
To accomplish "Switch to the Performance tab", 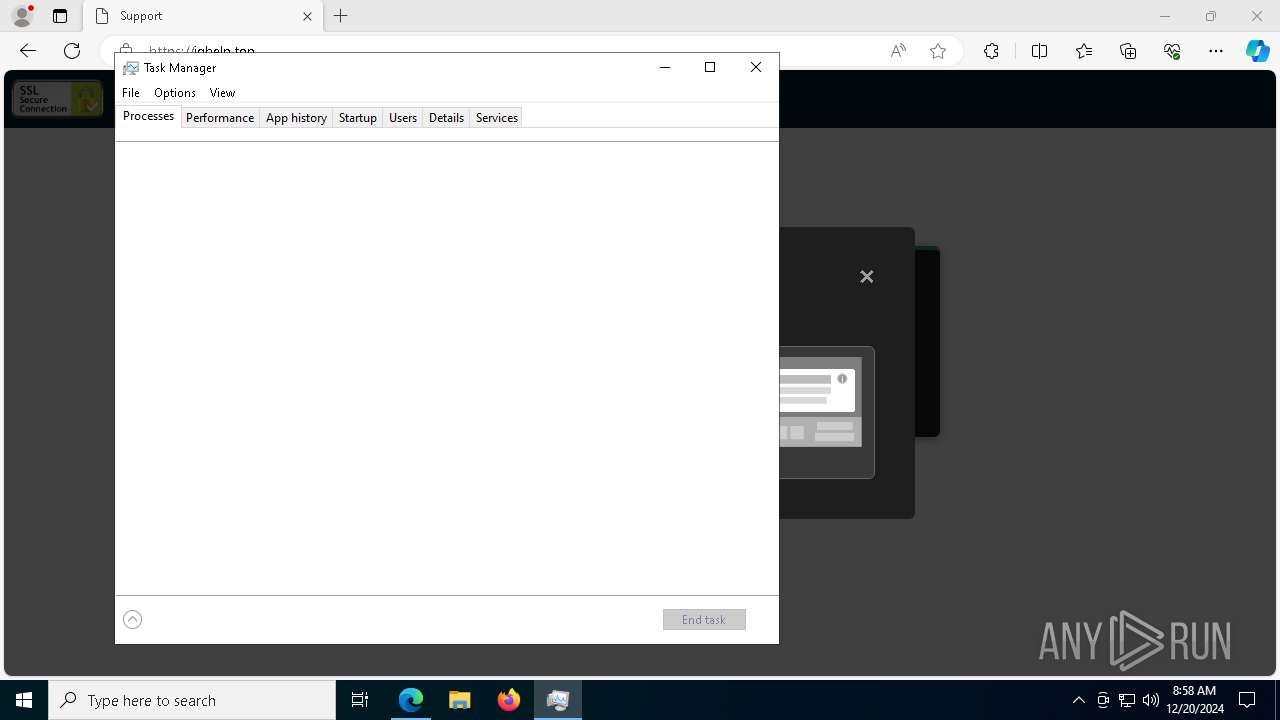I will click(220, 117).
